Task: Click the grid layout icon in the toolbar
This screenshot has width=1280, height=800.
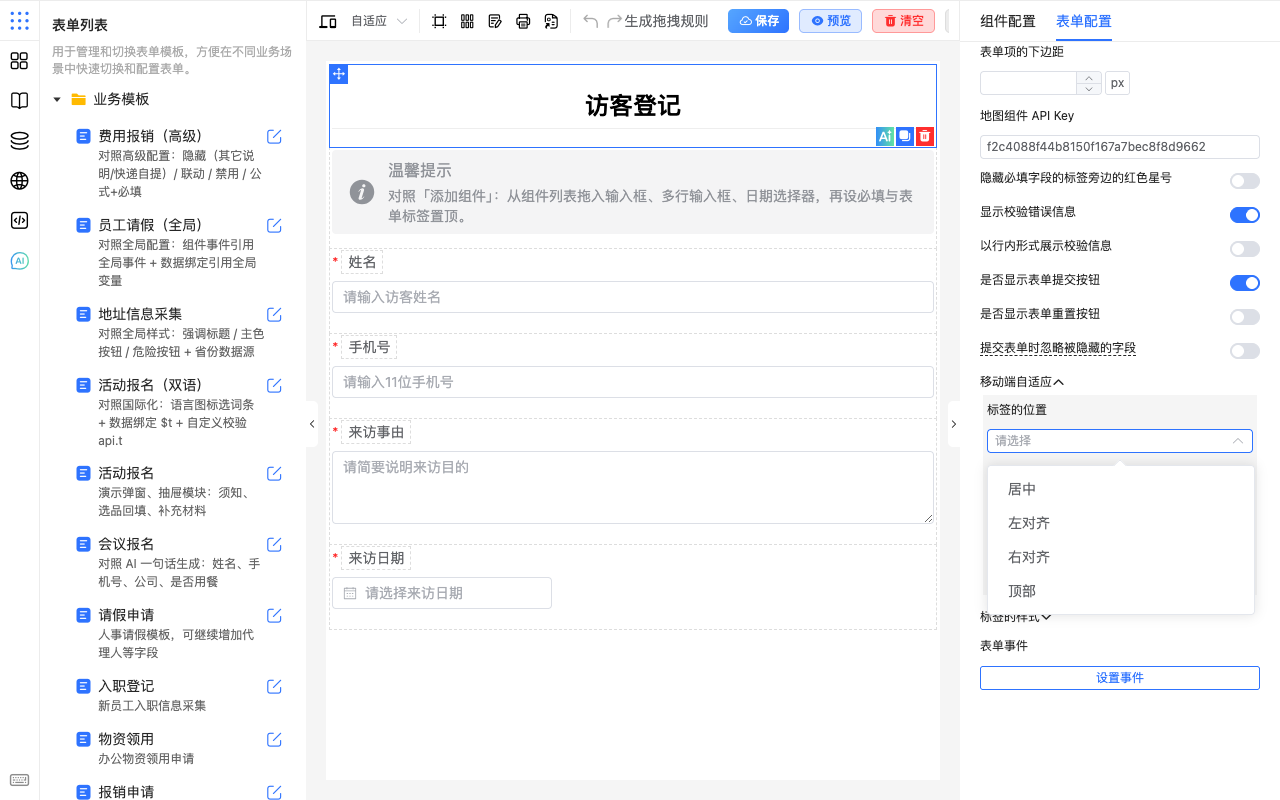Action: pos(467,21)
